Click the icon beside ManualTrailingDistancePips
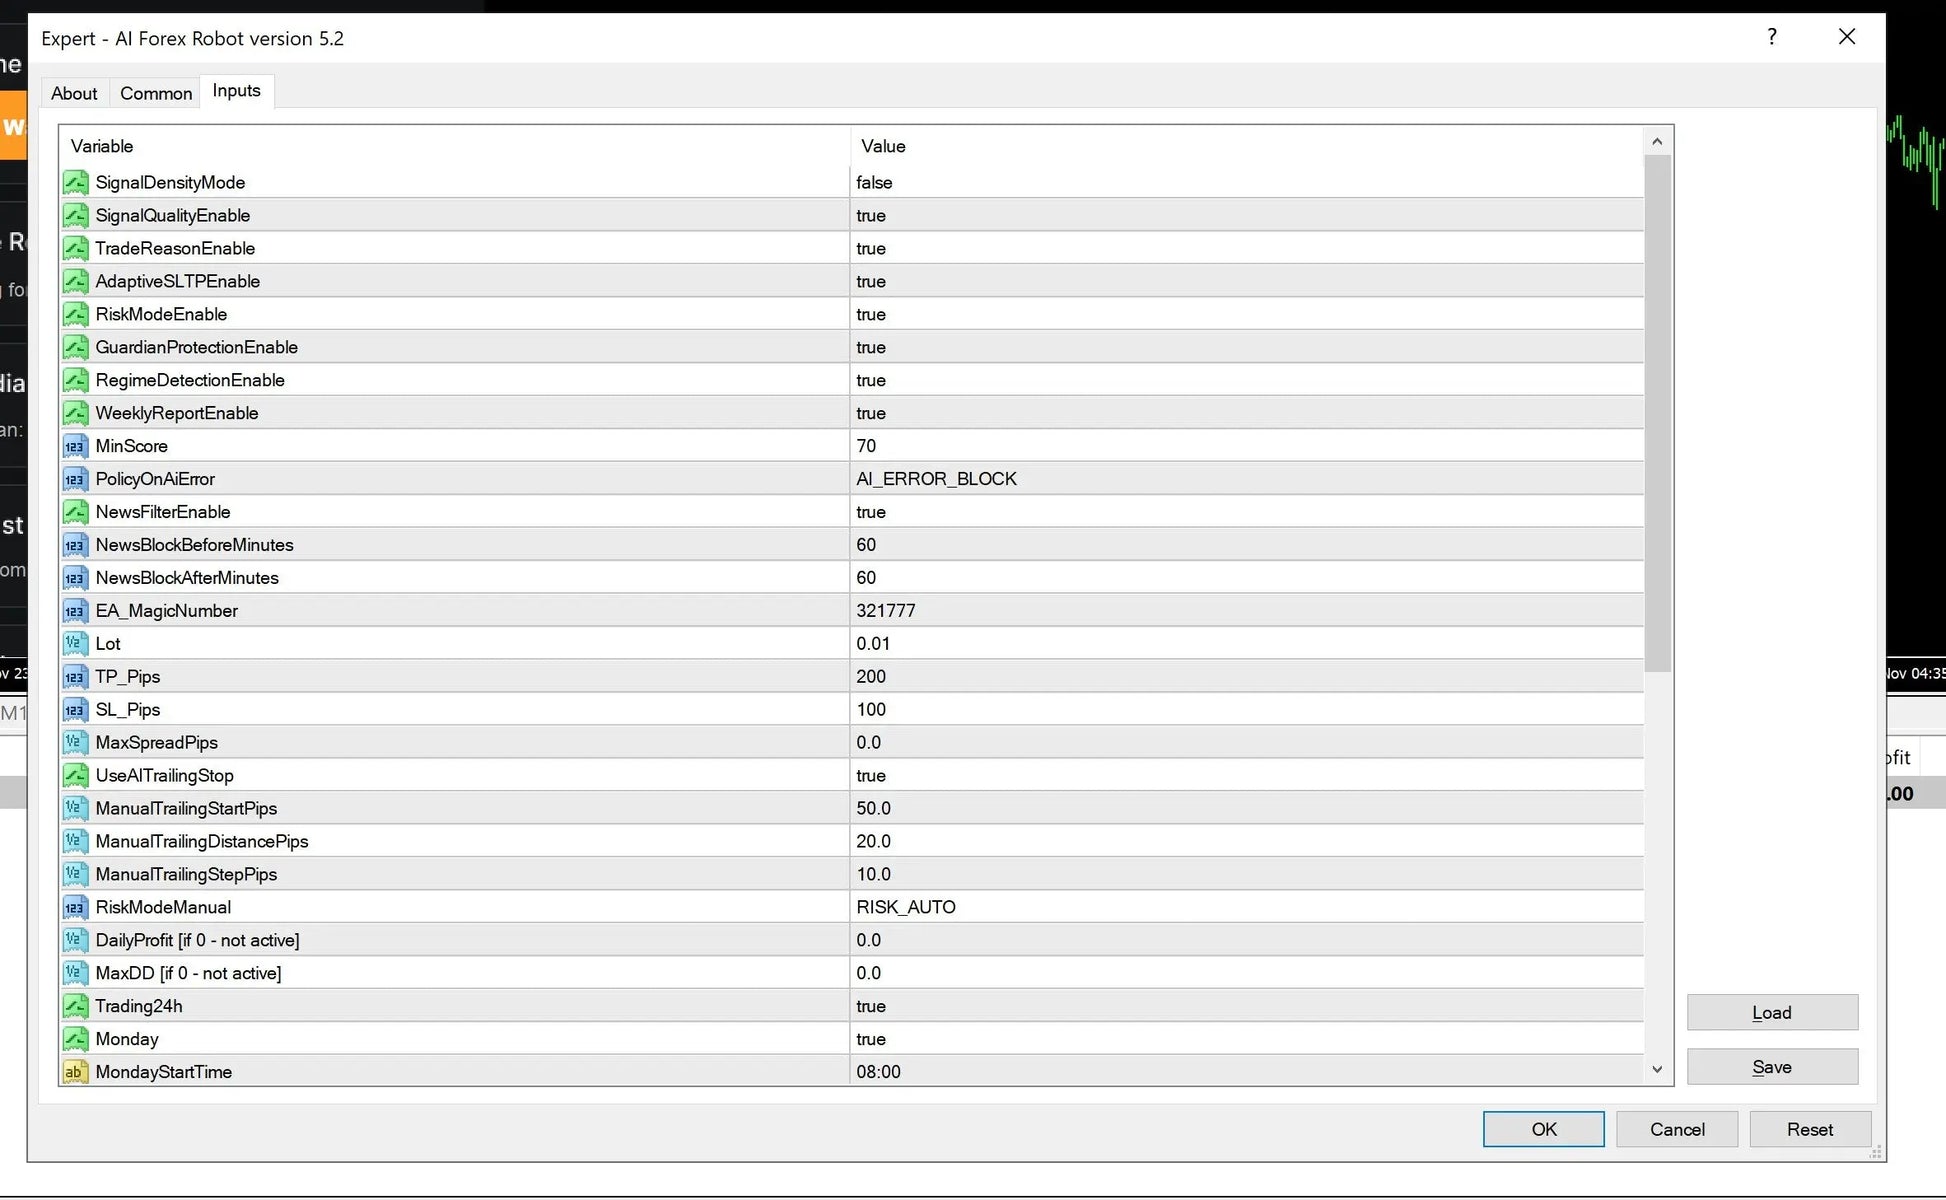1946x1200 pixels. (x=75, y=841)
